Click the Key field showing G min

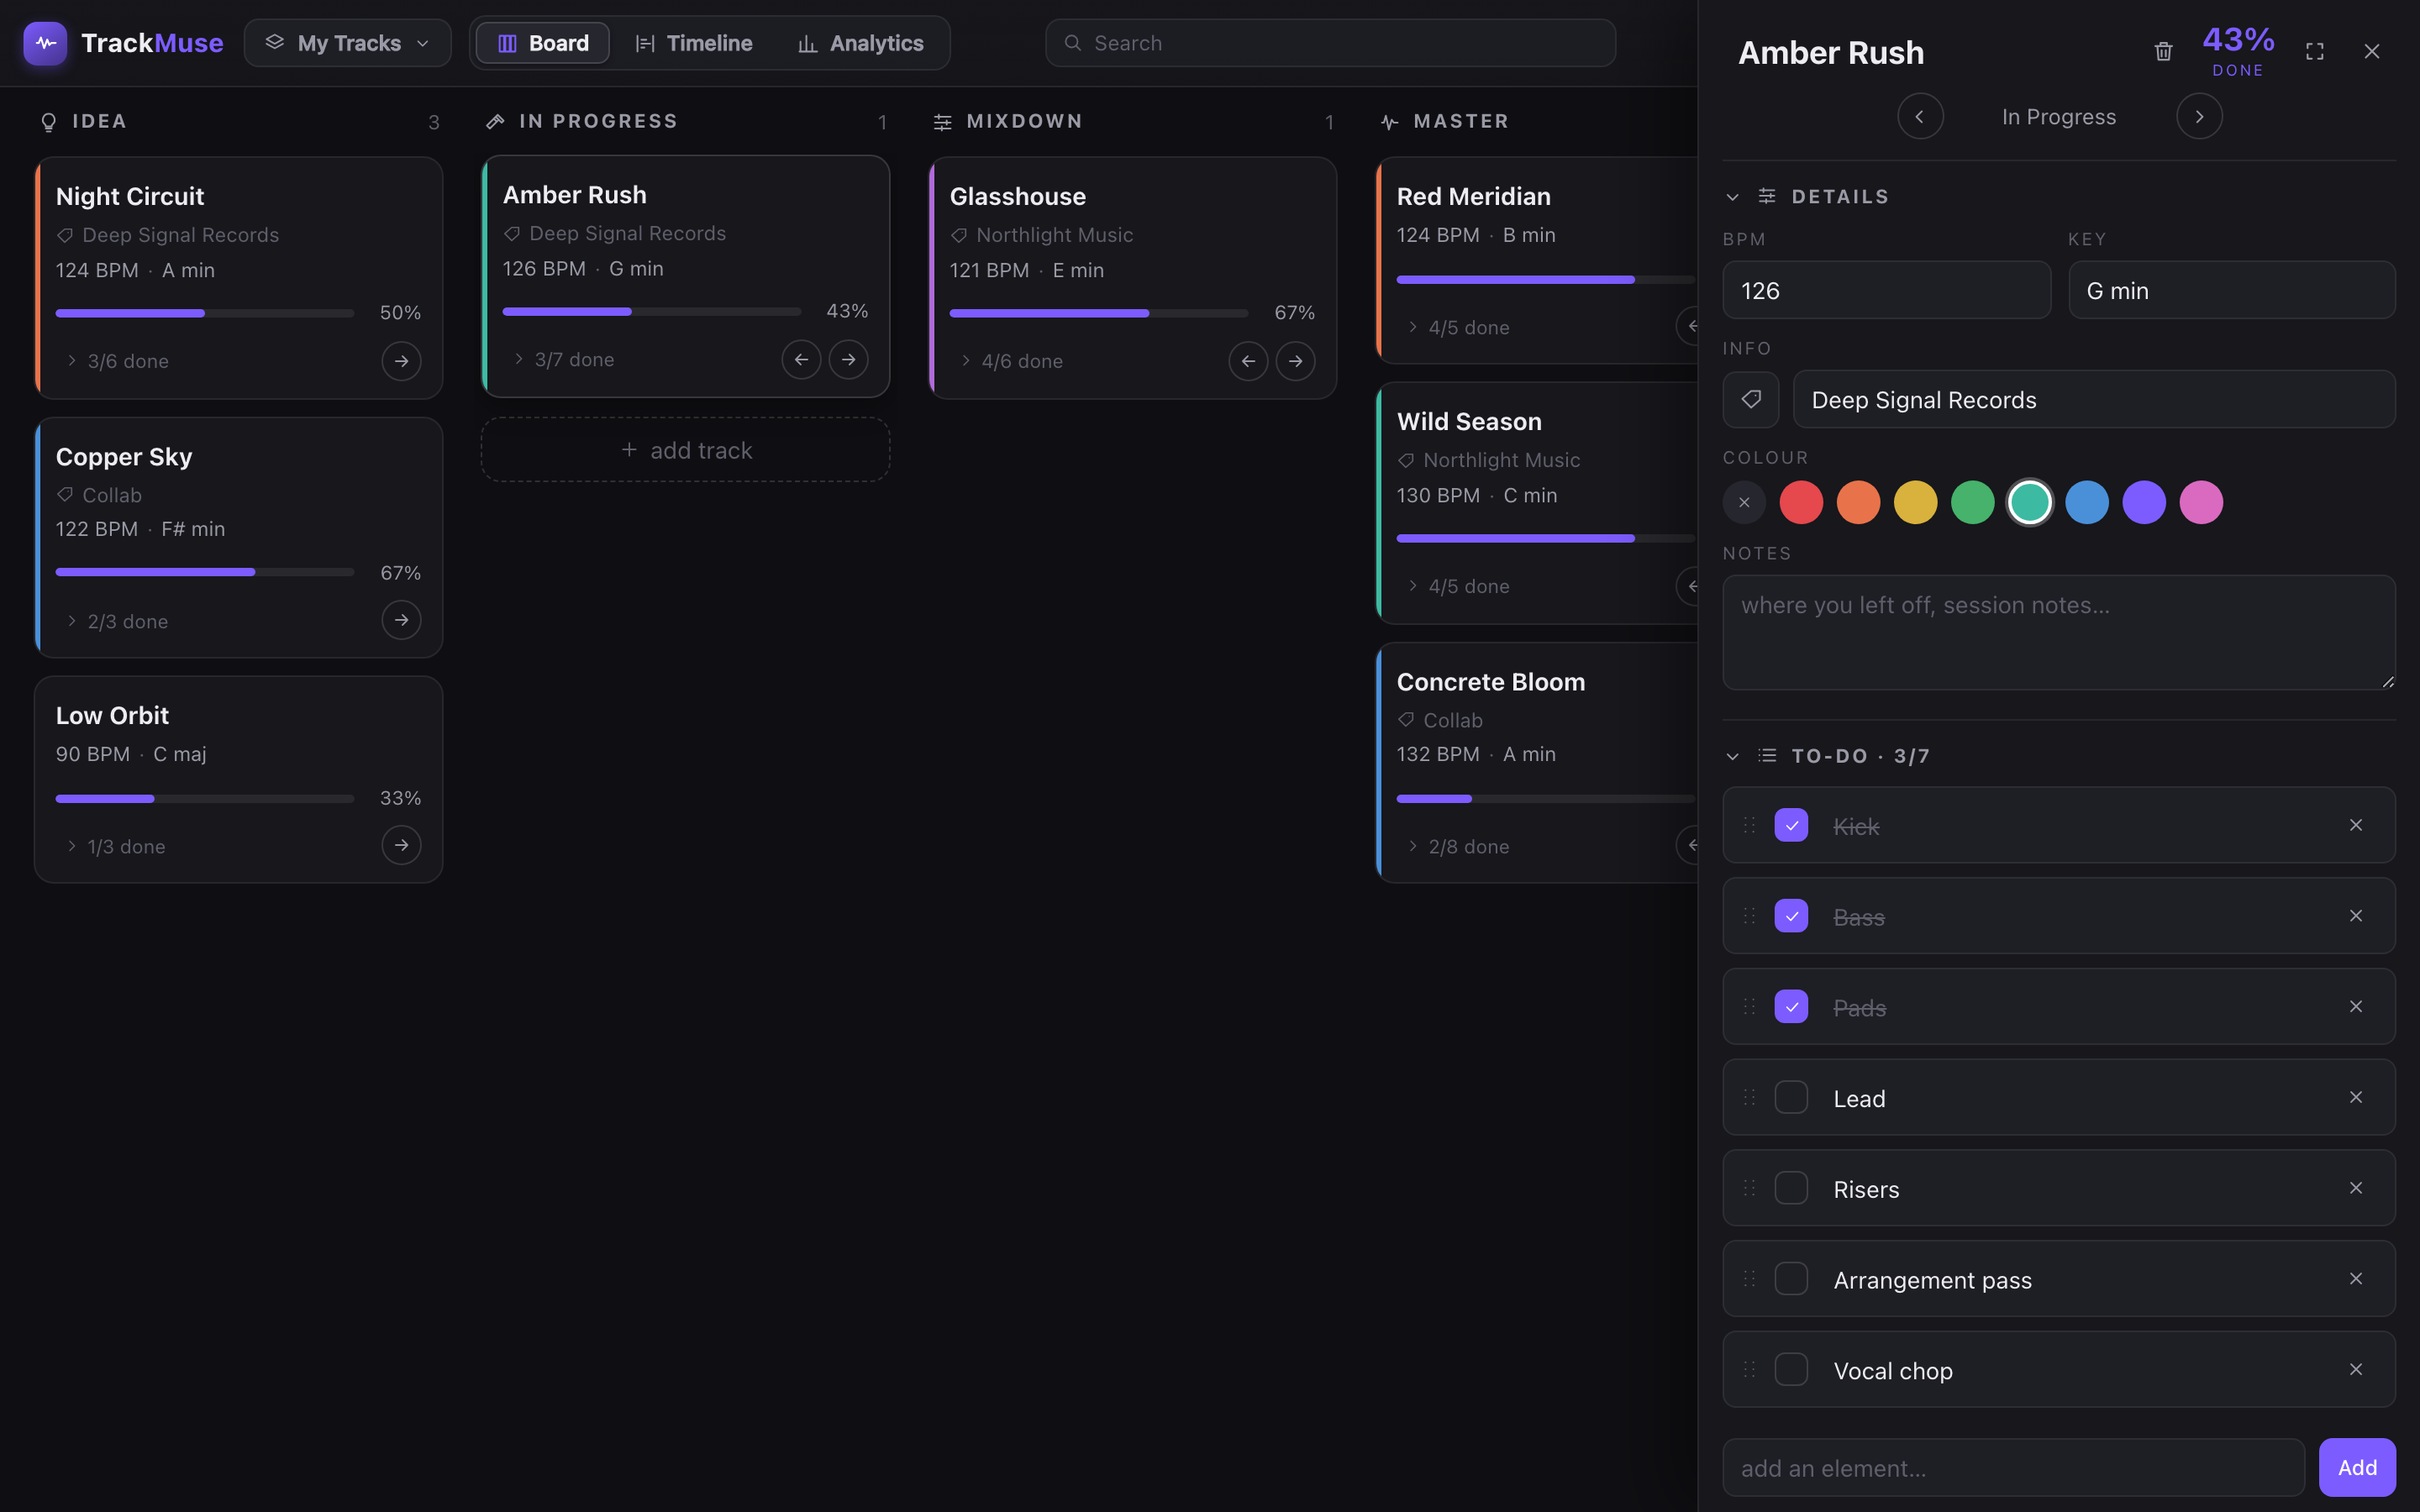pyautogui.click(x=2231, y=290)
